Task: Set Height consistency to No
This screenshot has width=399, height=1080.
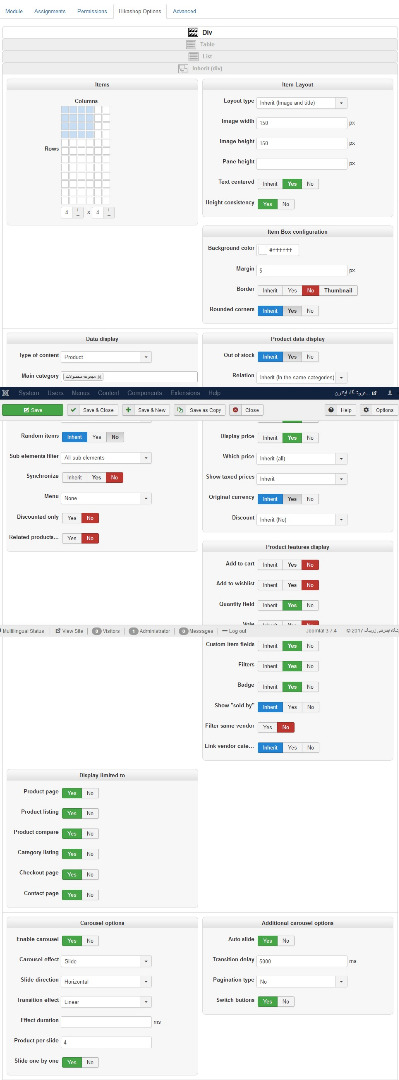Action: (x=285, y=204)
